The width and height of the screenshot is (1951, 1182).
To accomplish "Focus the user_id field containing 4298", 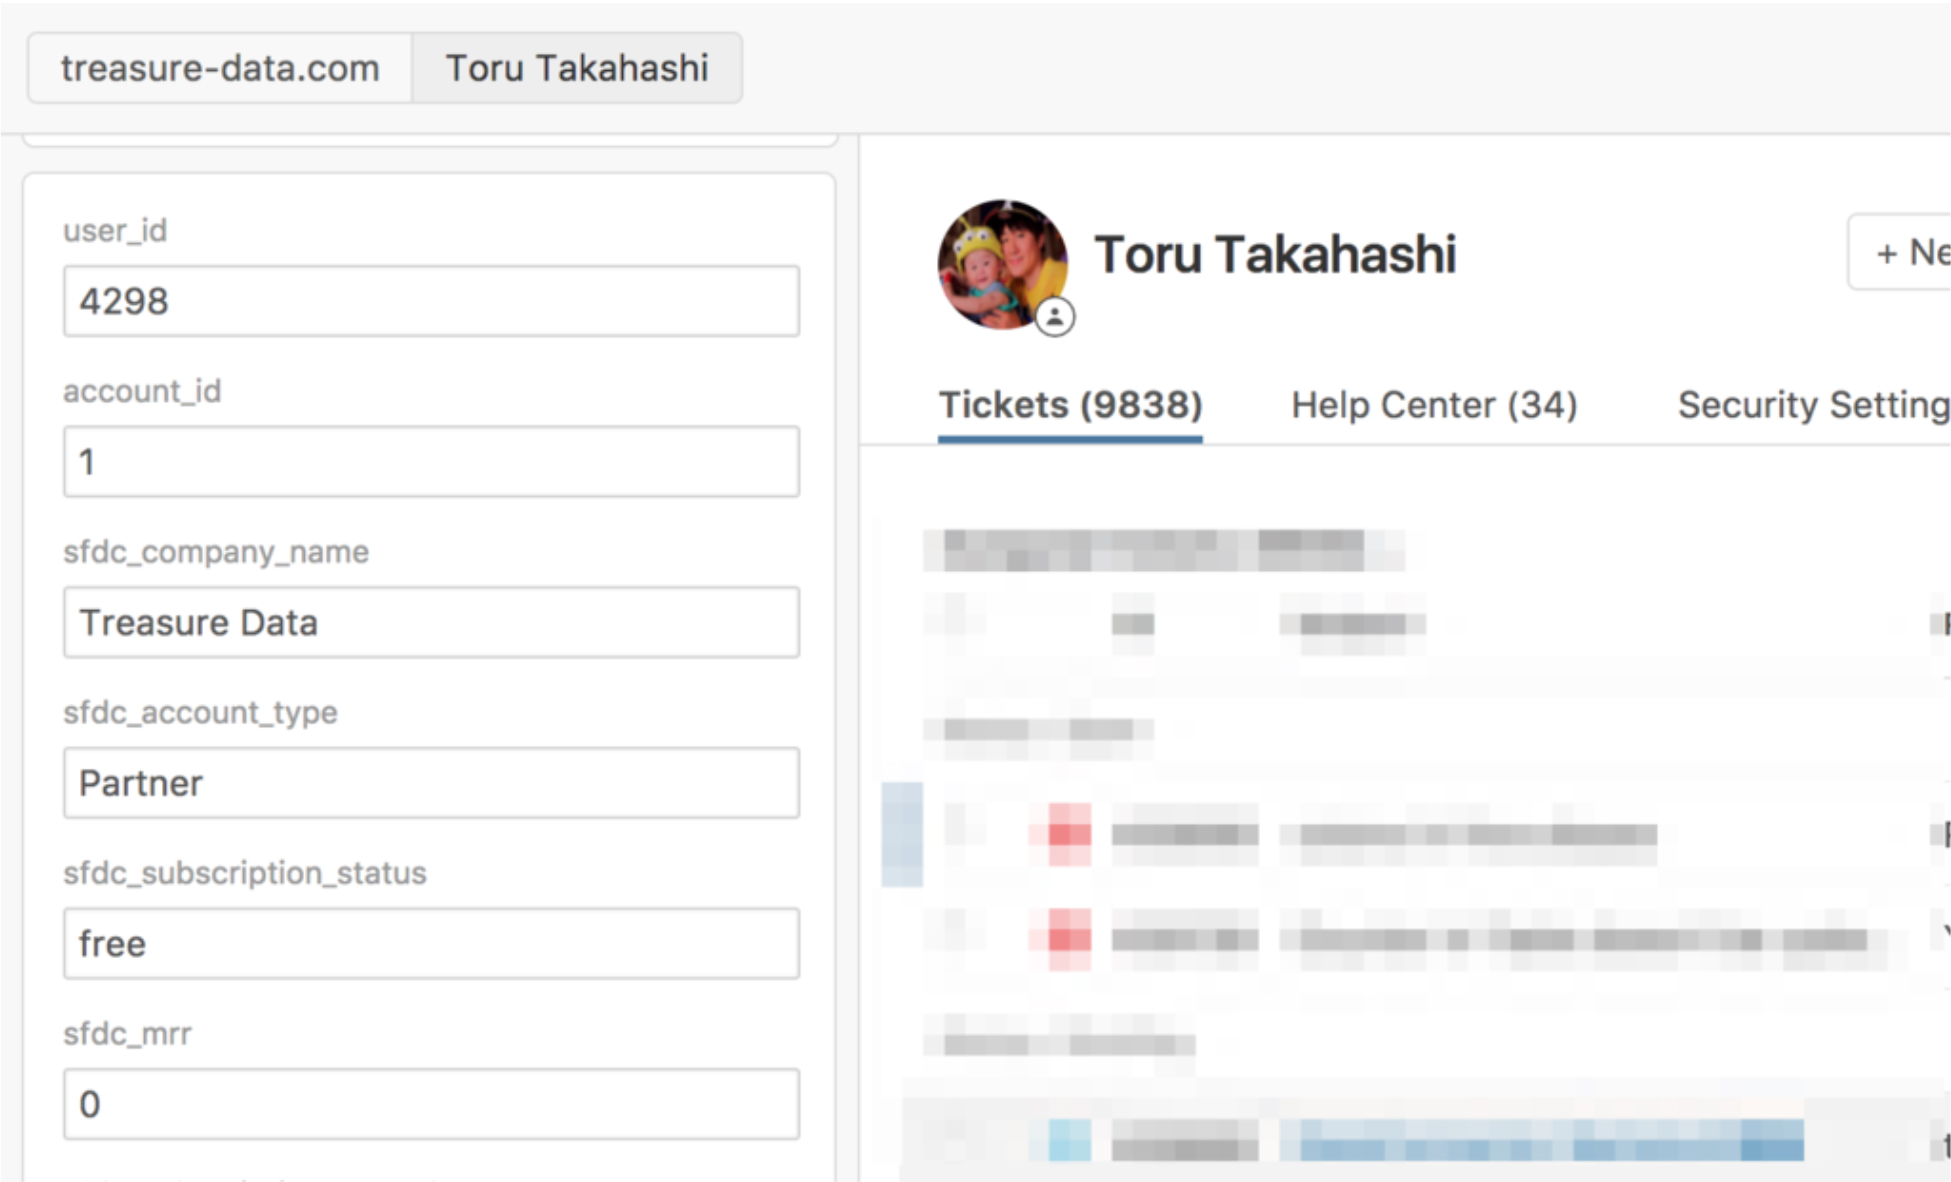I will click(431, 301).
